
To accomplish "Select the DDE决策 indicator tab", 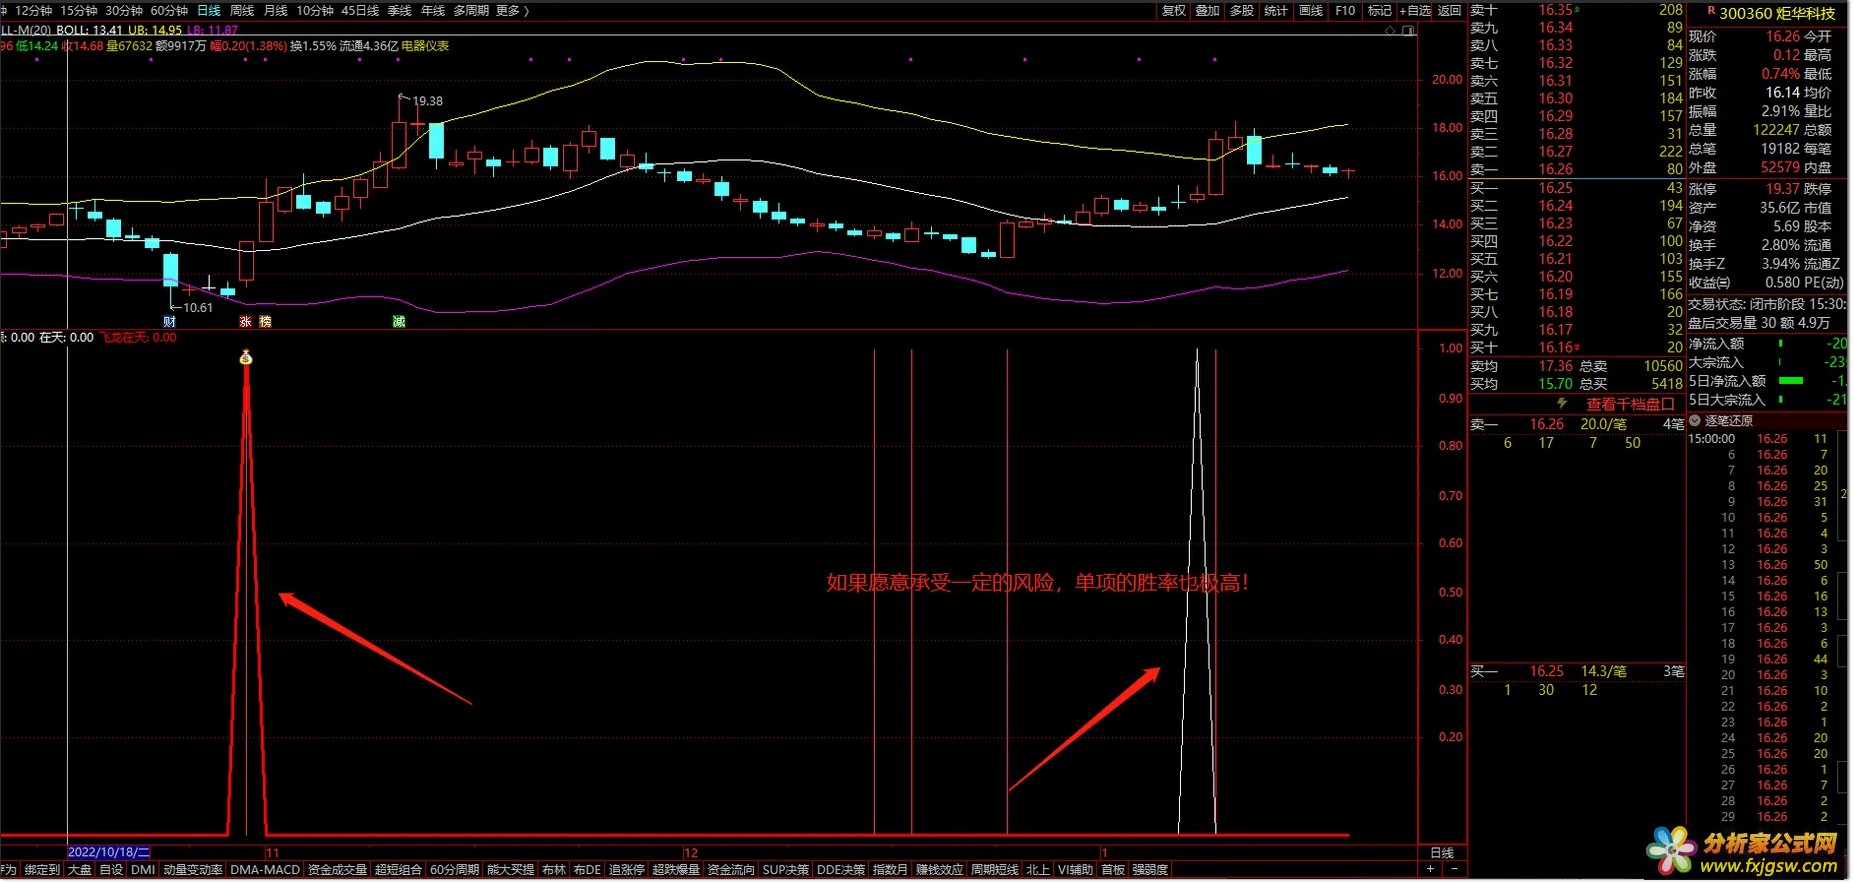I will 841,870.
